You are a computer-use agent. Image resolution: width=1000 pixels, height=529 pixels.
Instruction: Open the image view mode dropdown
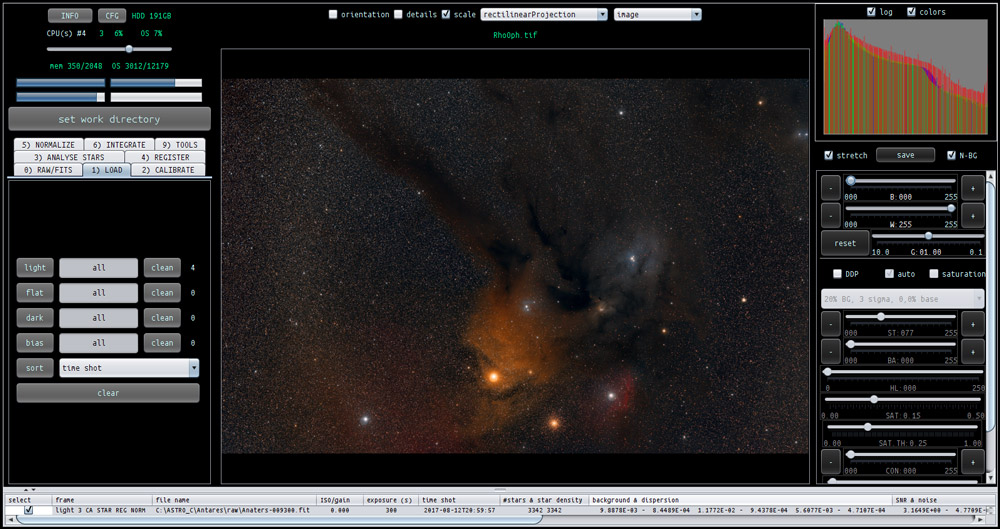658,14
